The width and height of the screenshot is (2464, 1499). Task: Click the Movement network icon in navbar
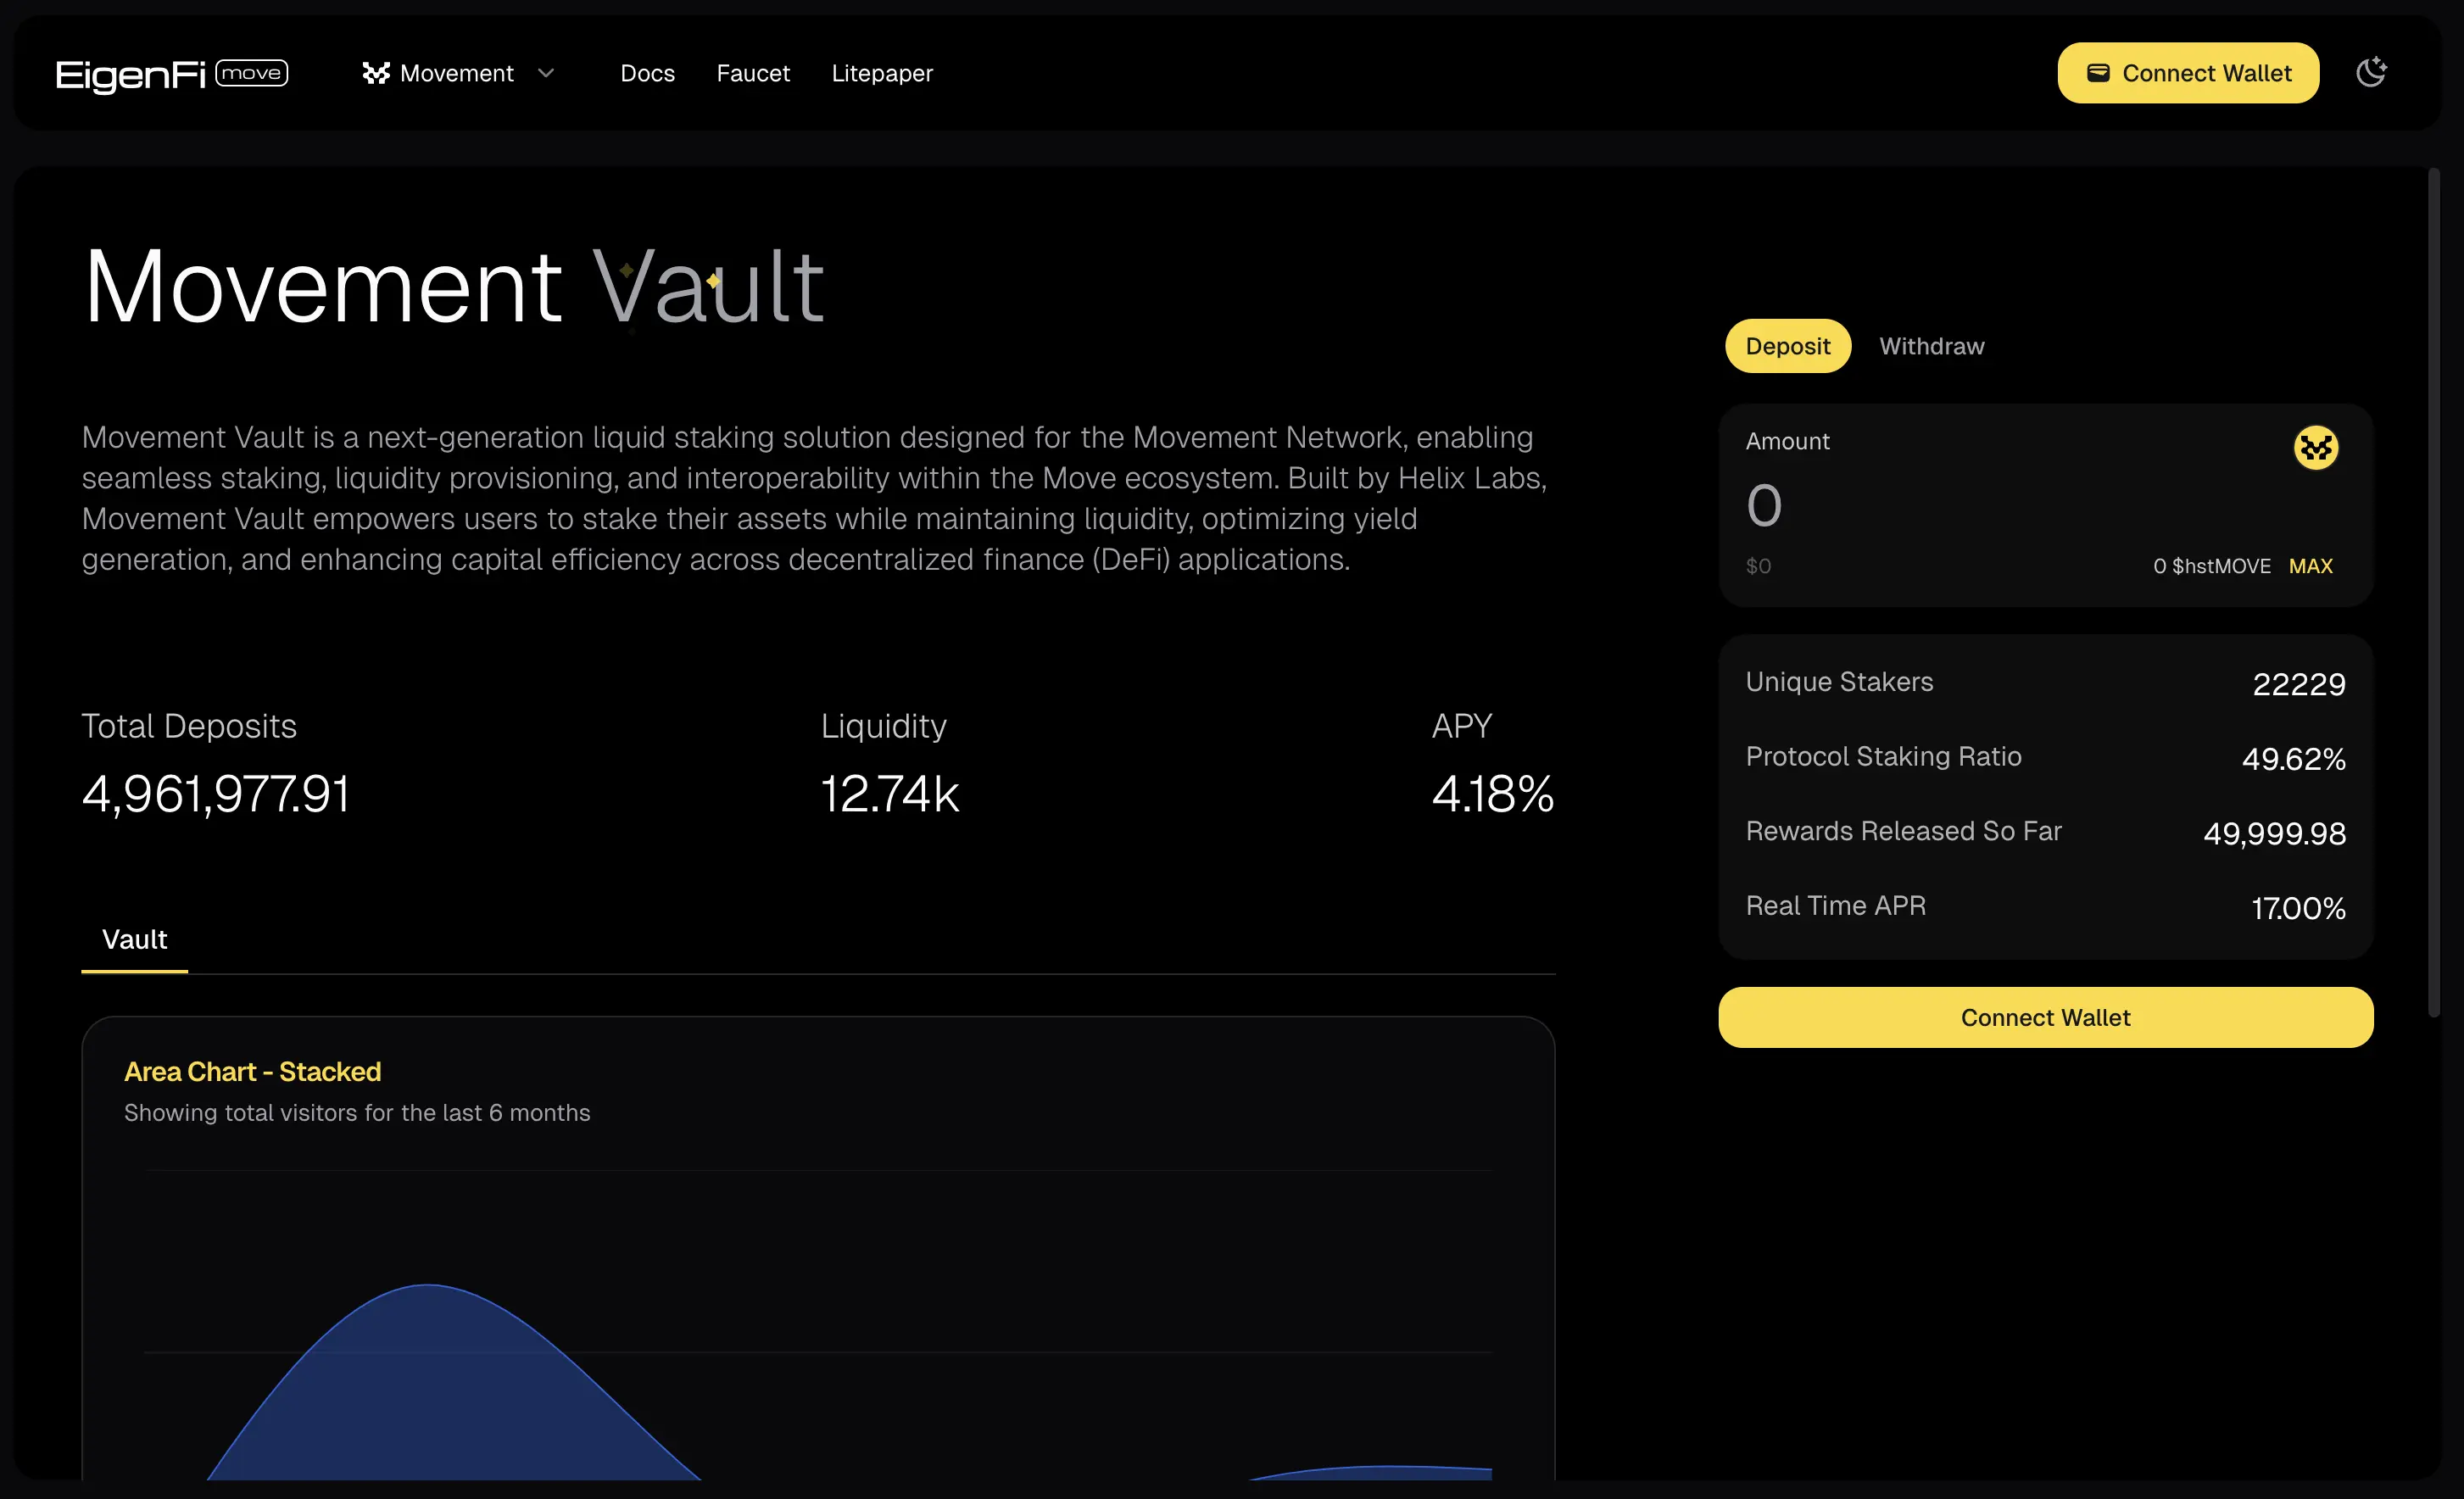pyautogui.click(x=376, y=73)
